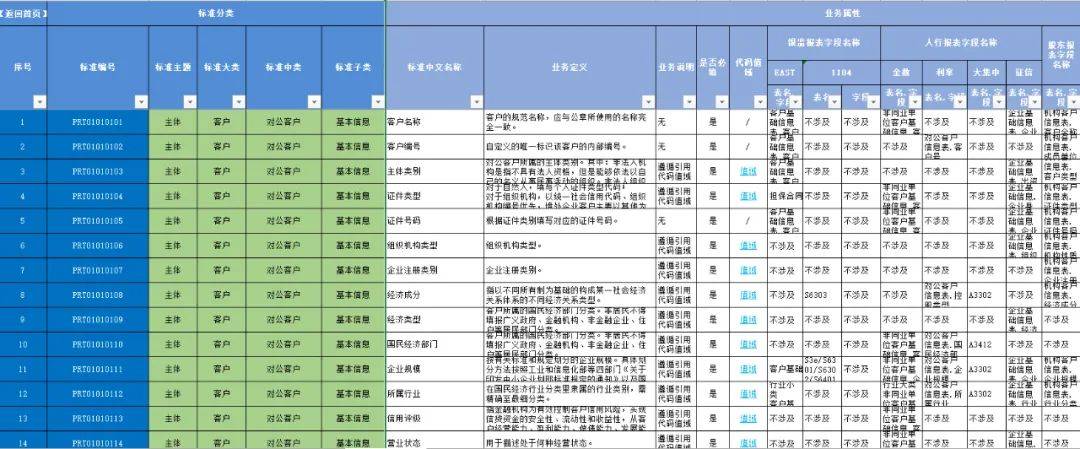1080x449 pixels.
Task: Select the S6303 cell in 经济成分 row
Action: [822, 295]
